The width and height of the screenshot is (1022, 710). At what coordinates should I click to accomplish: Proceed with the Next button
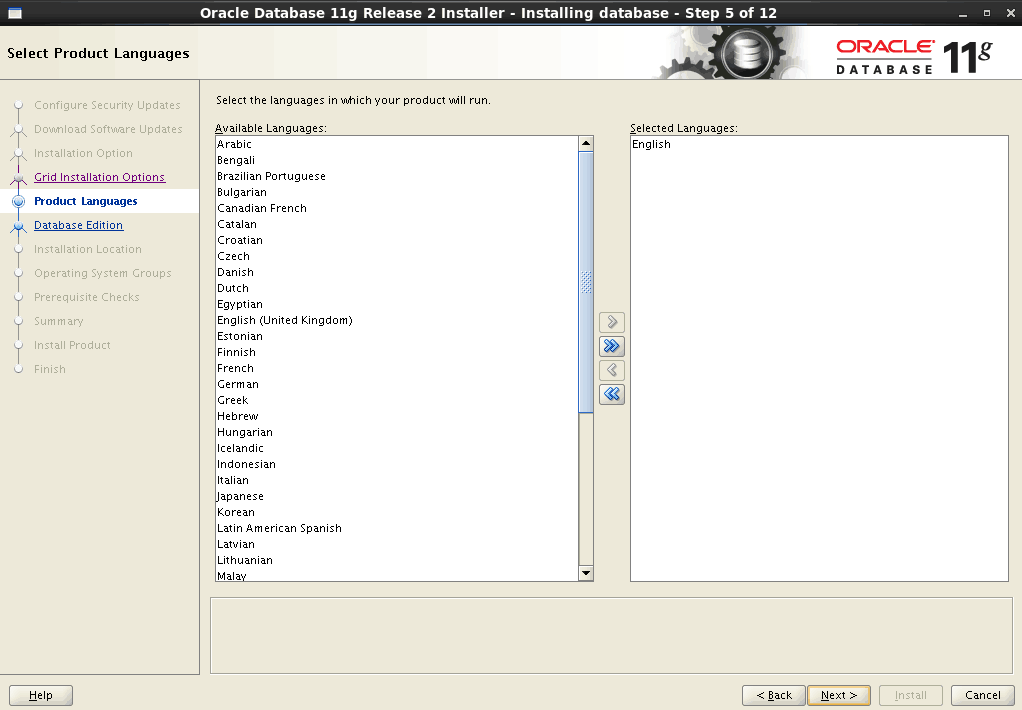point(839,695)
